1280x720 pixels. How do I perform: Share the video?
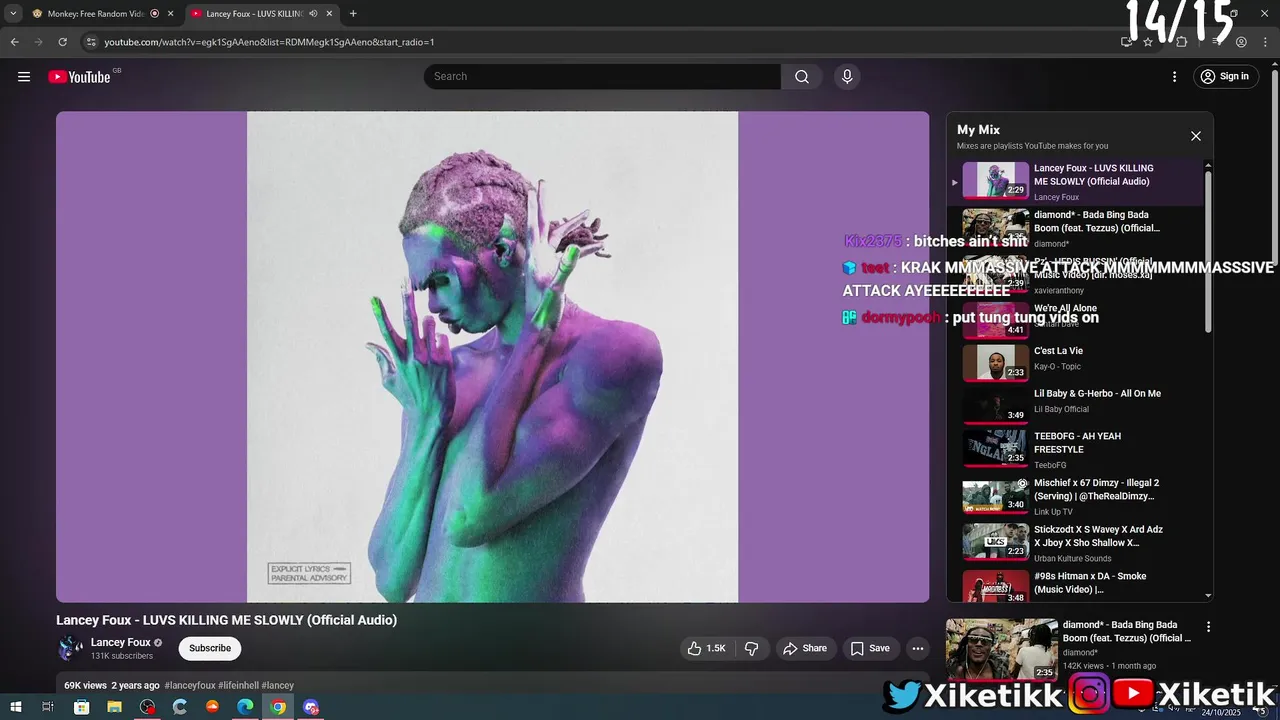coord(805,648)
